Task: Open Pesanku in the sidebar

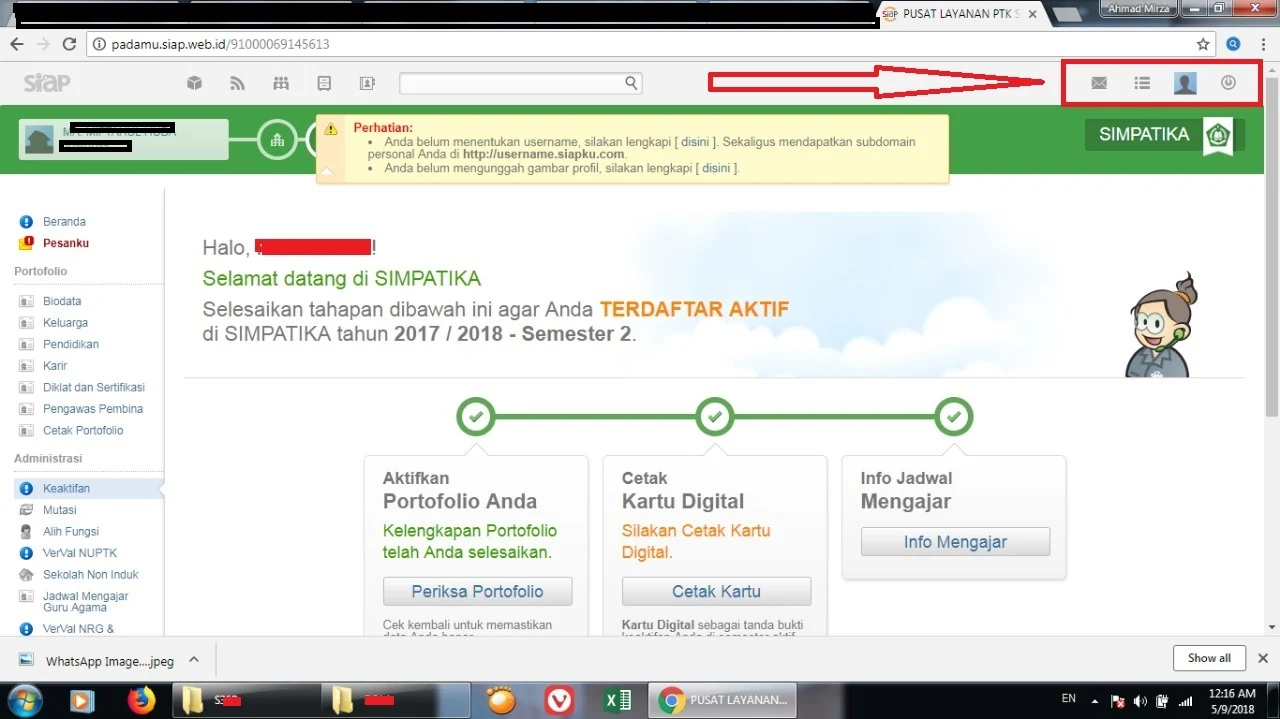Action: pyautogui.click(x=66, y=243)
